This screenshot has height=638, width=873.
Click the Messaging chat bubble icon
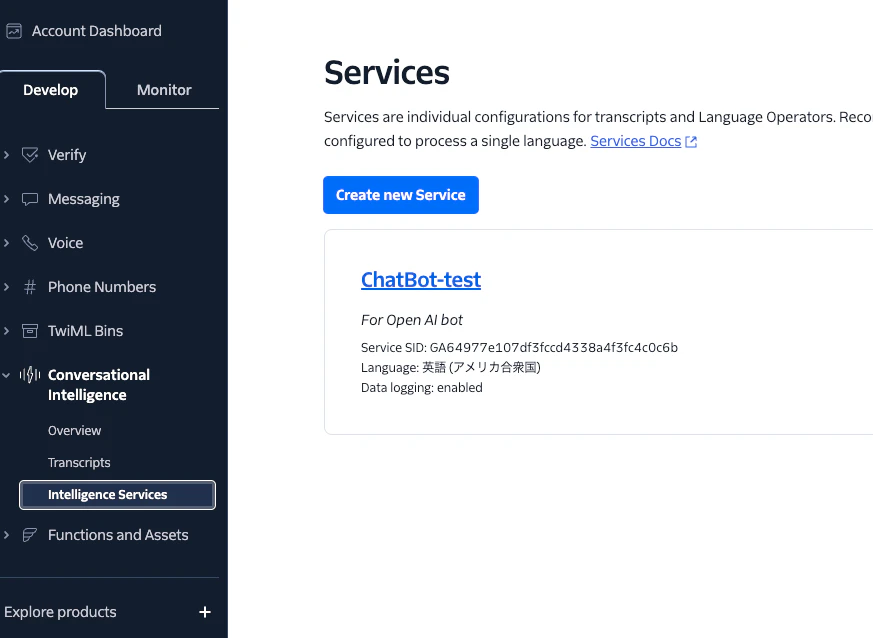point(30,199)
